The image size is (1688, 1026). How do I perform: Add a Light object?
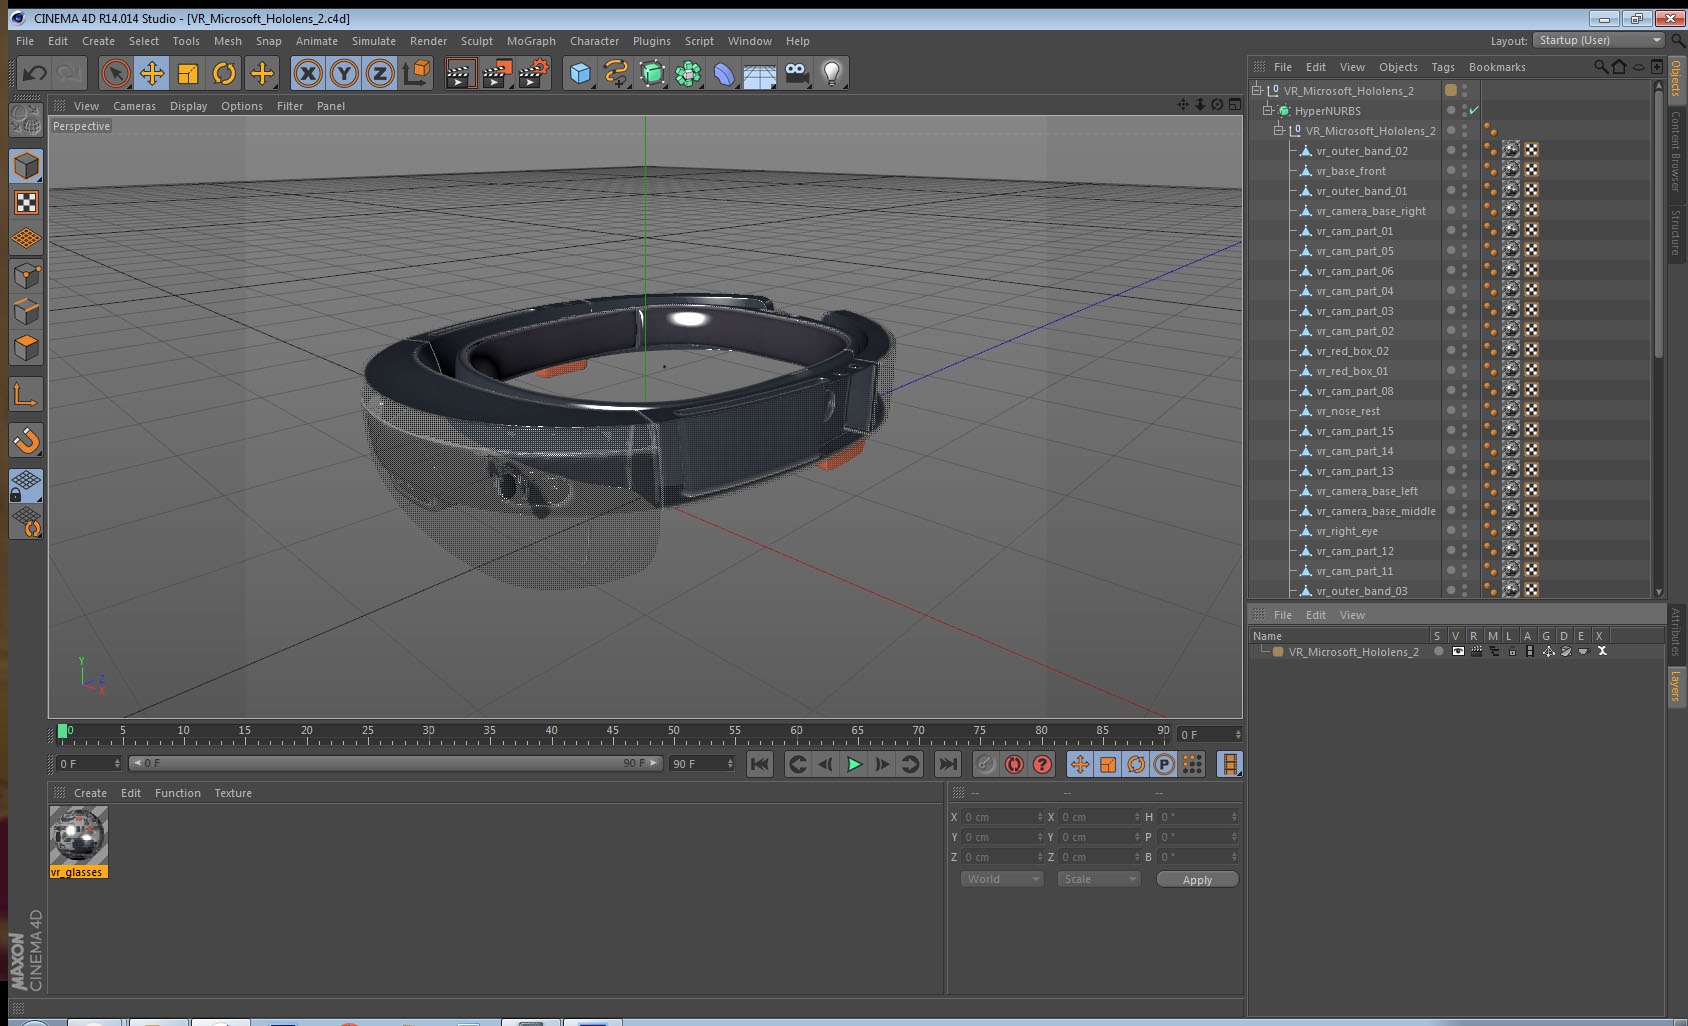832,73
